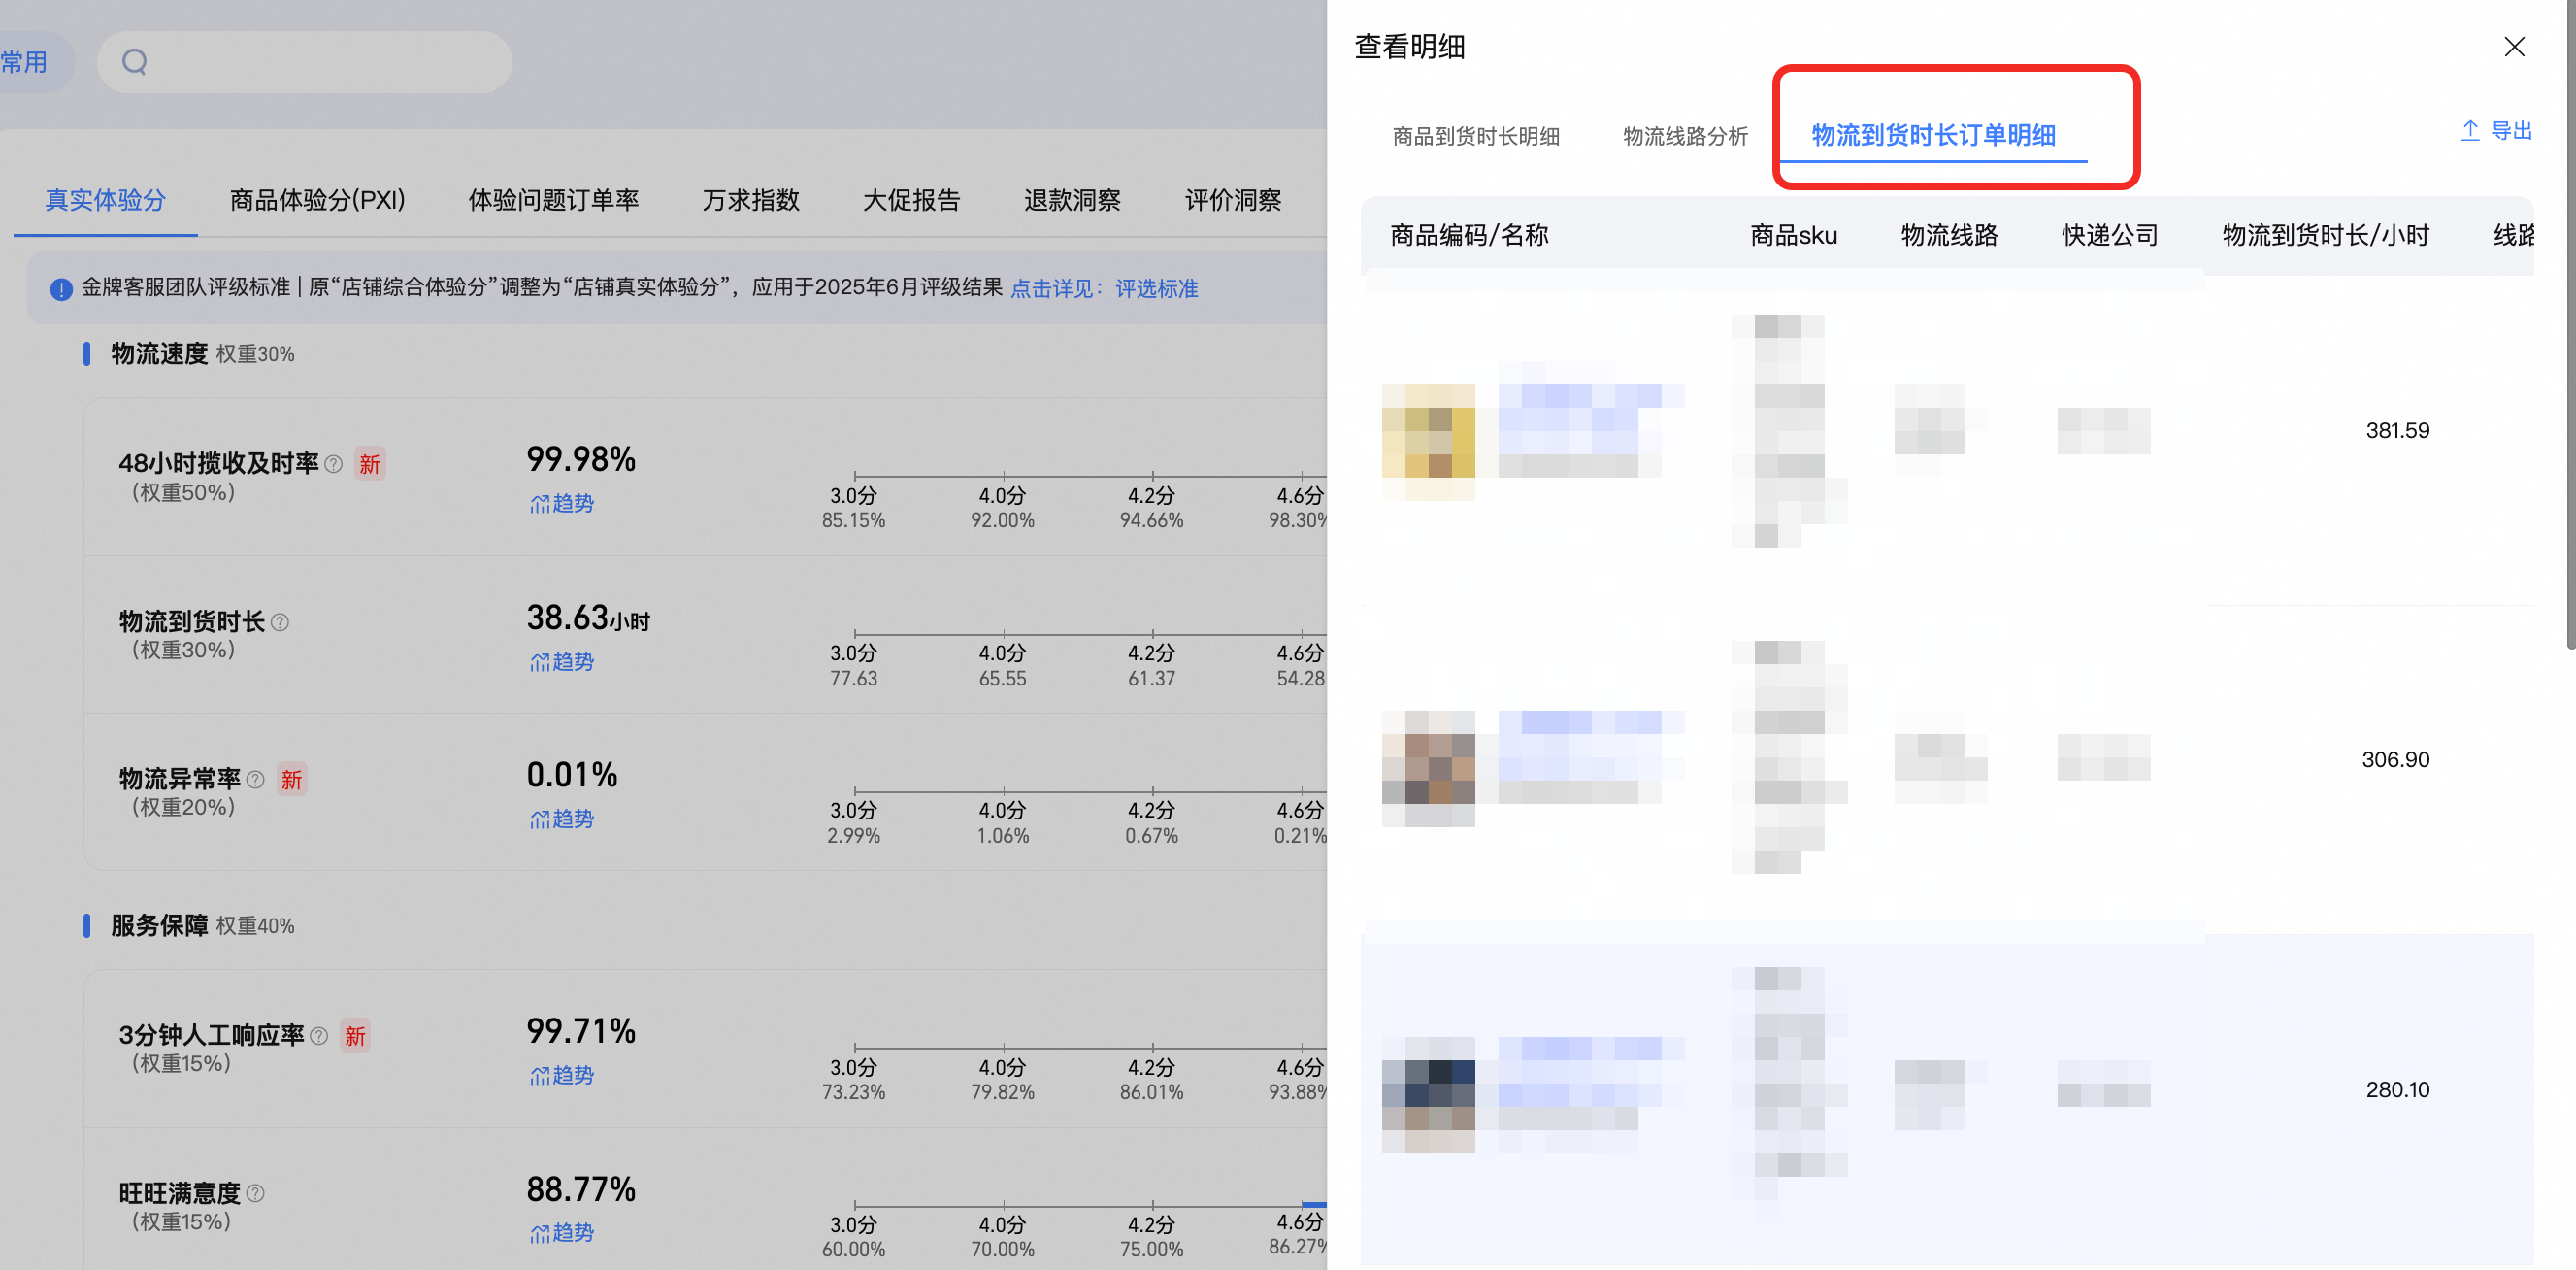Click the 导出 export icon
The width and height of the screenshot is (2576, 1270).
2470,131
